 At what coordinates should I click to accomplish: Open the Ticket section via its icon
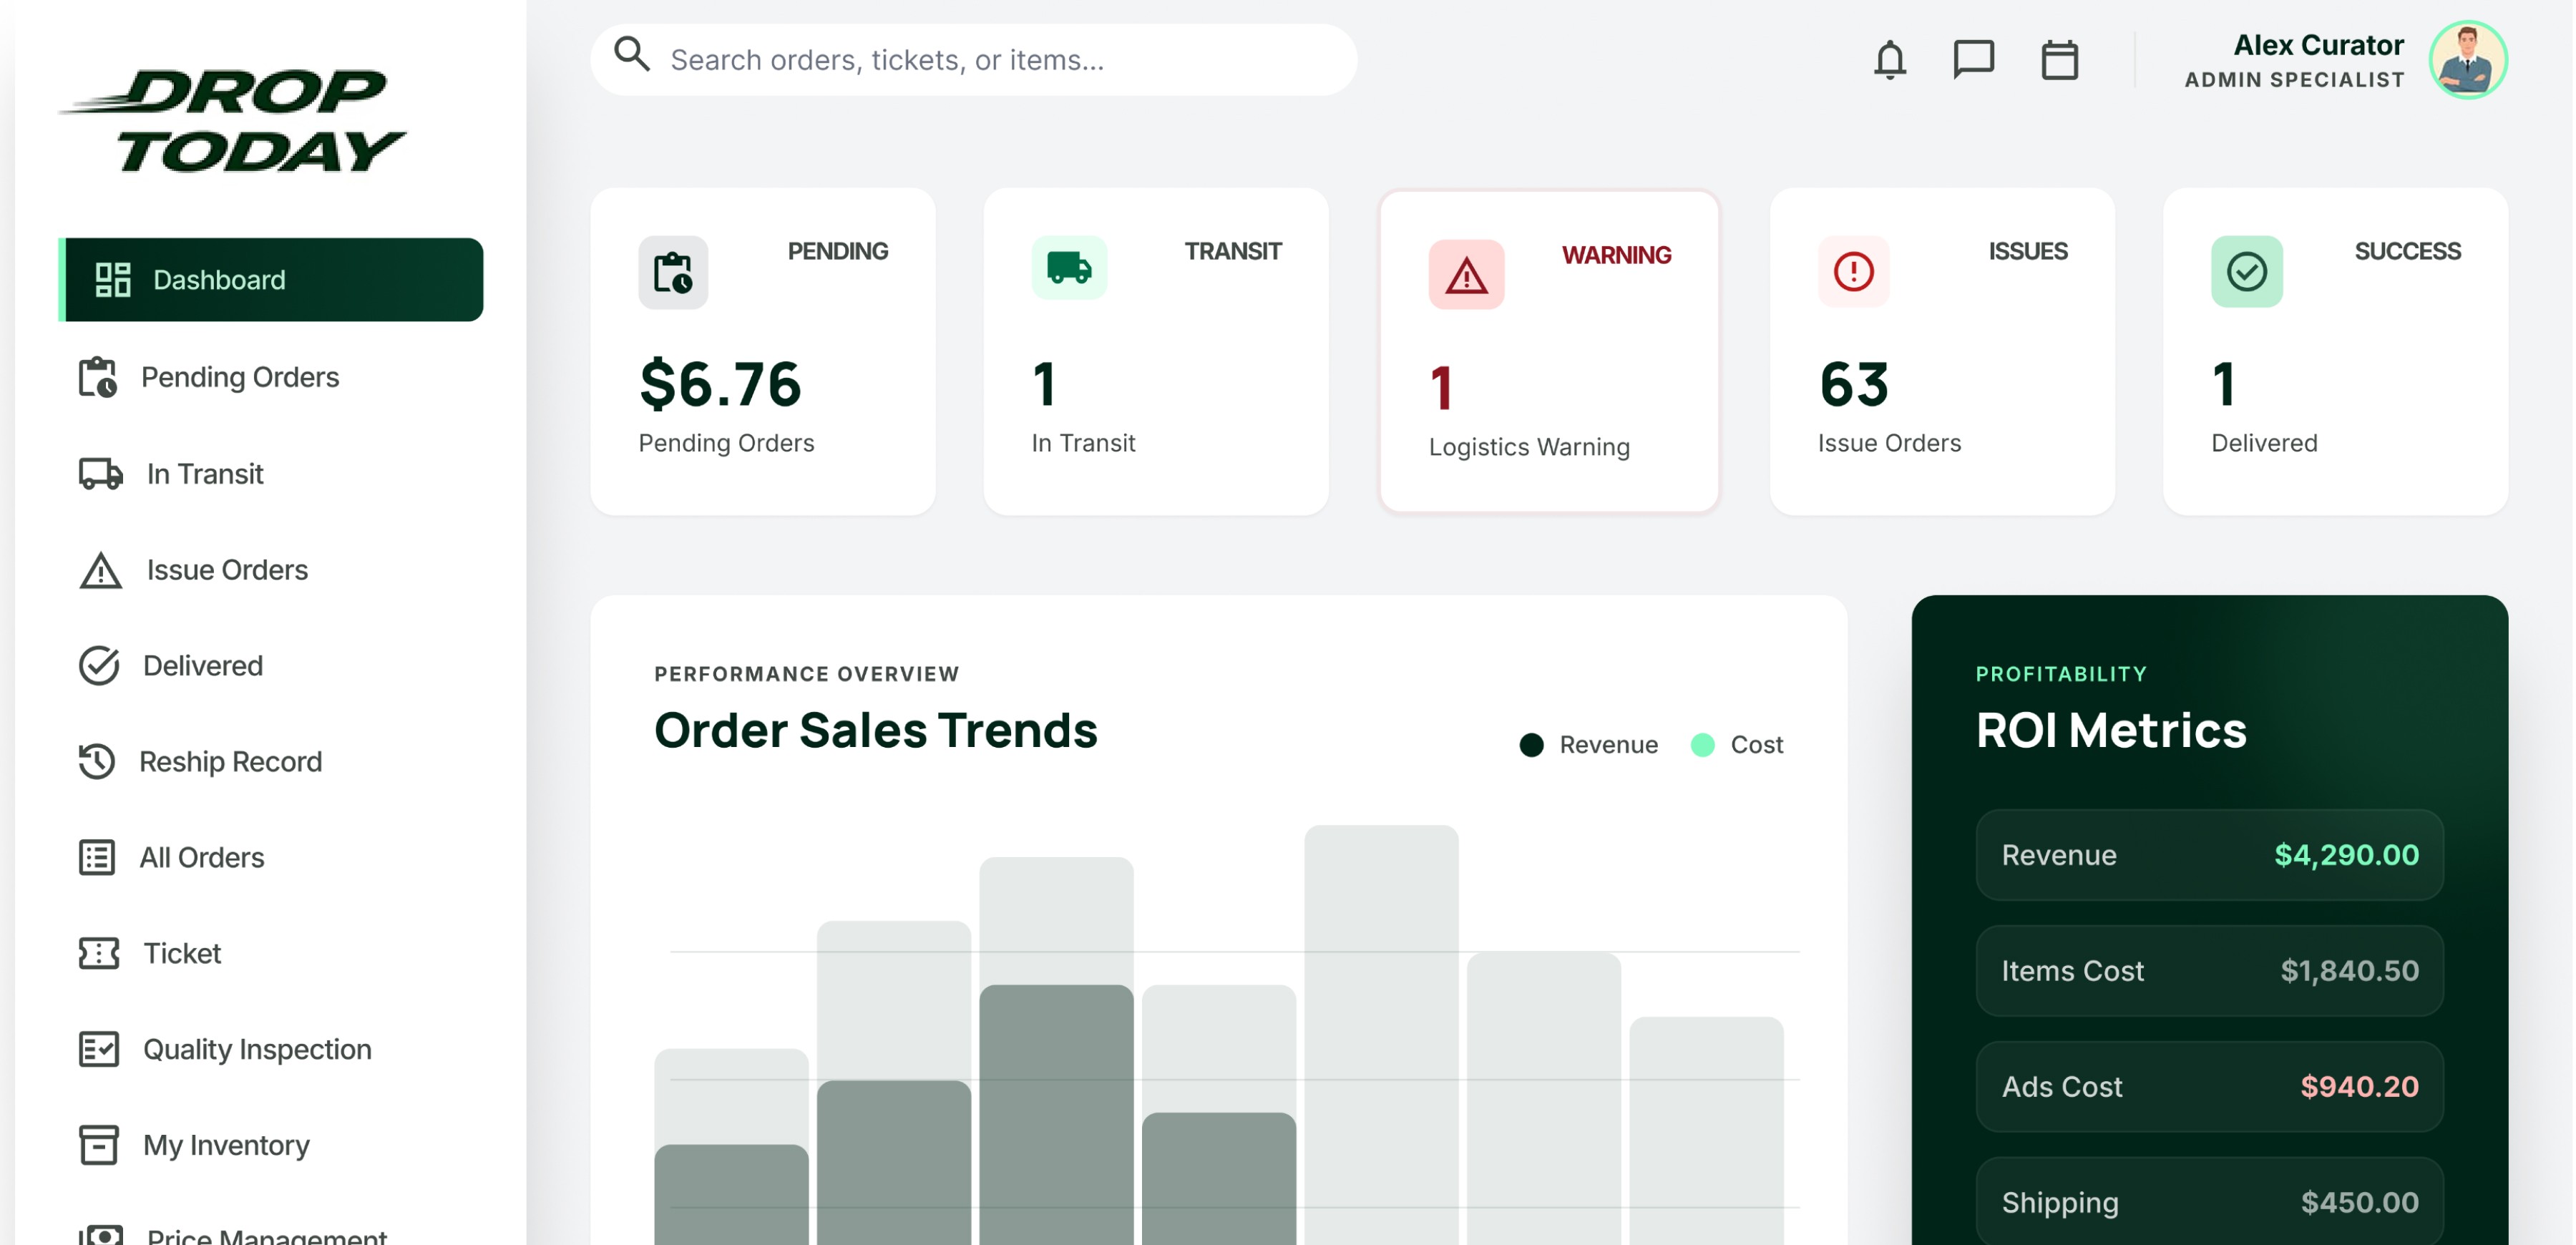98,953
